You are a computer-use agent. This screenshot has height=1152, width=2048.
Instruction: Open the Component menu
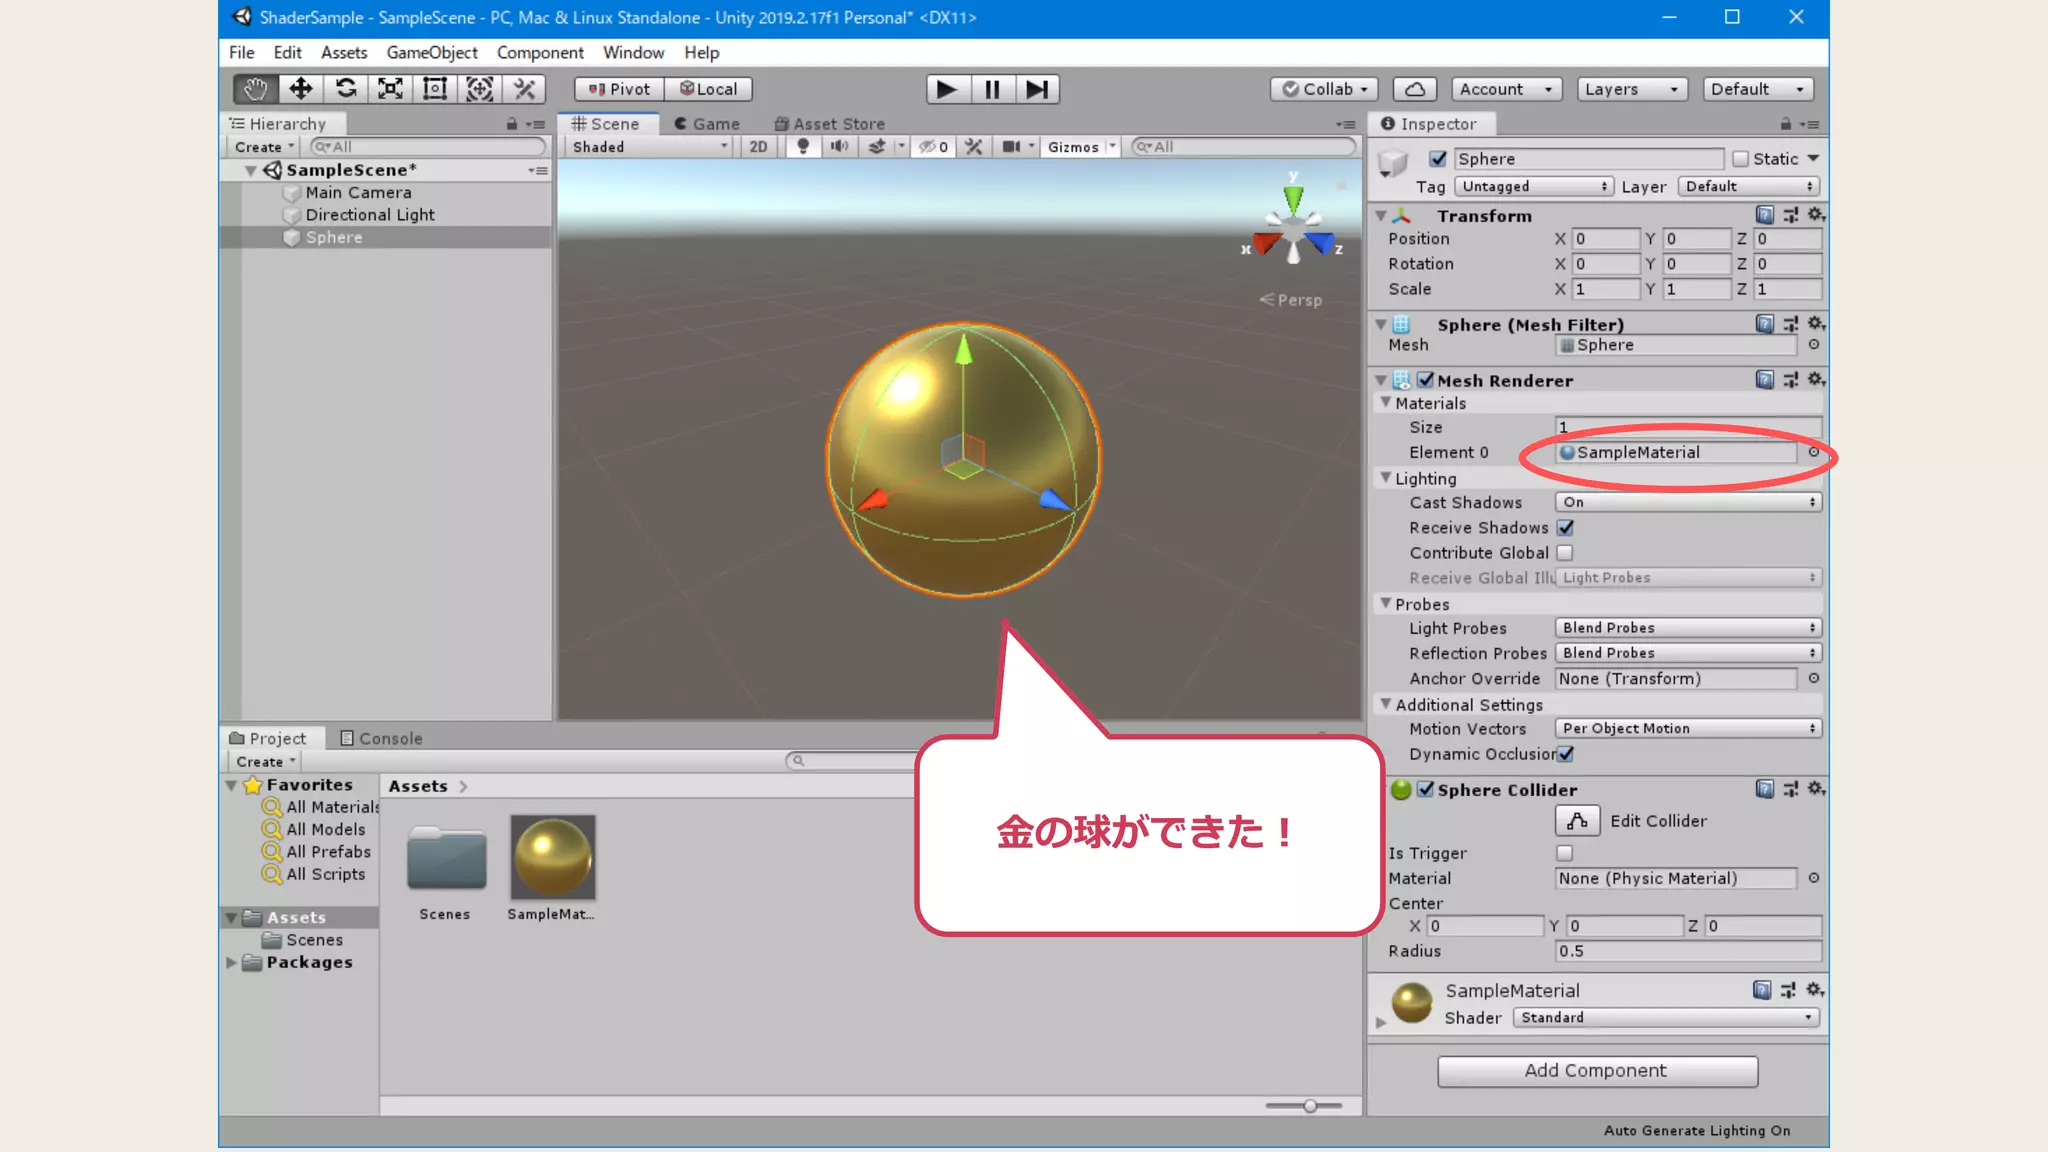[x=540, y=52]
